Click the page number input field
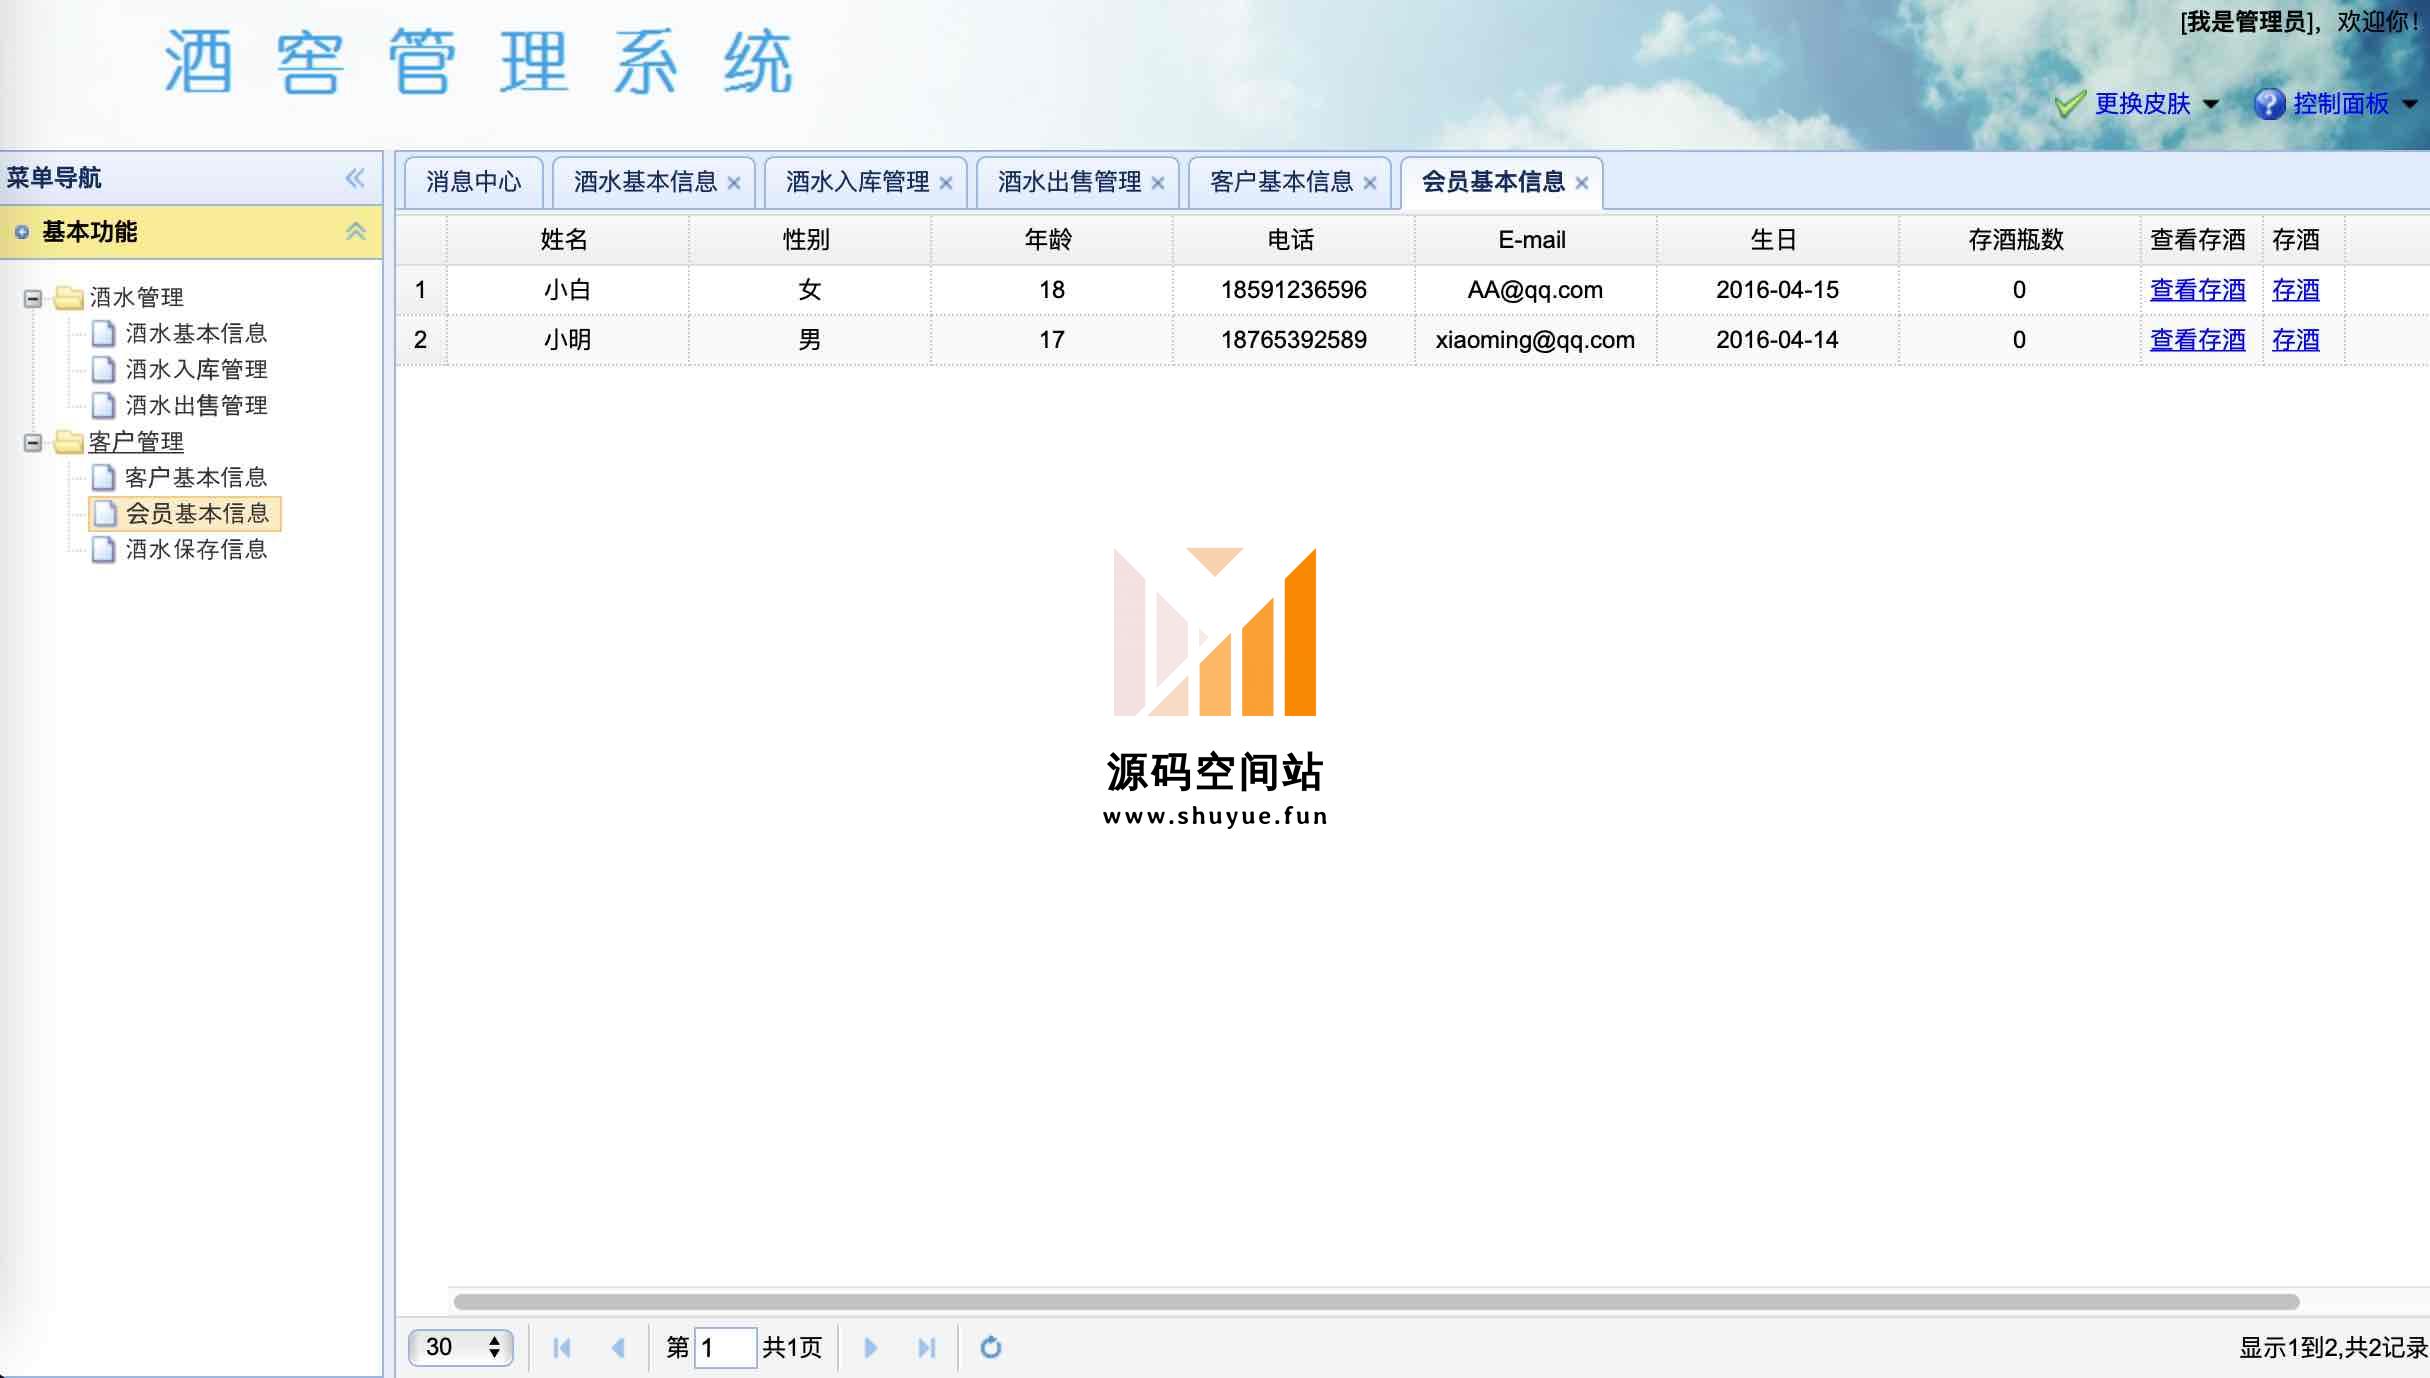 tap(725, 1347)
